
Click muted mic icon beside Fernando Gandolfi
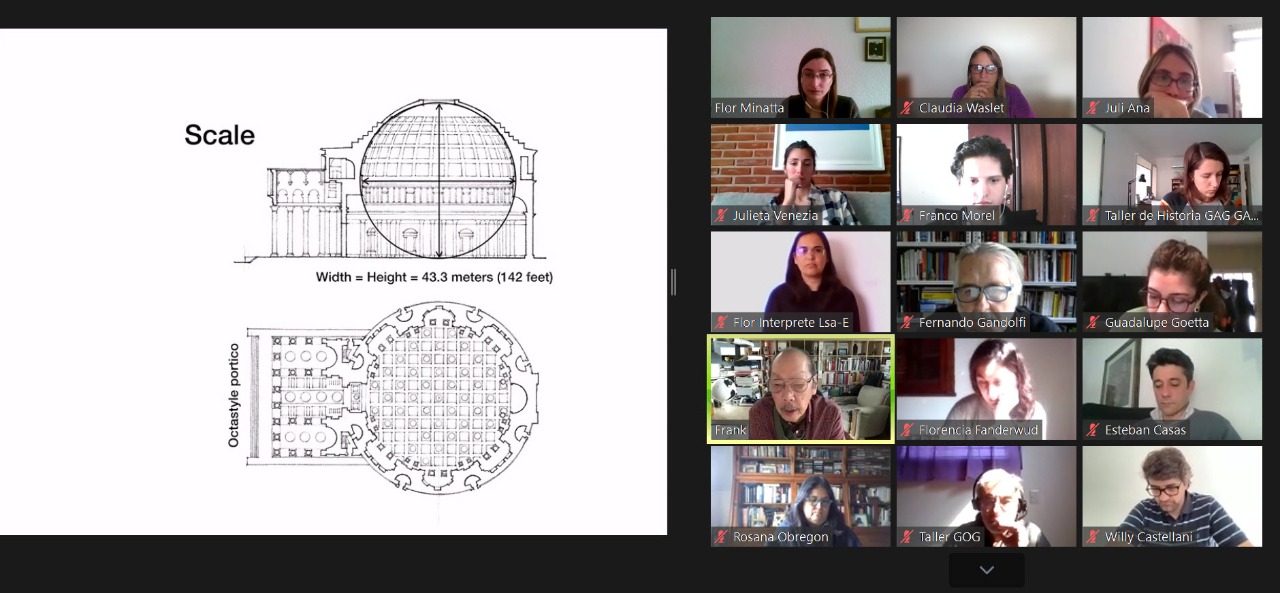pyautogui.click(x=908, y=322)
